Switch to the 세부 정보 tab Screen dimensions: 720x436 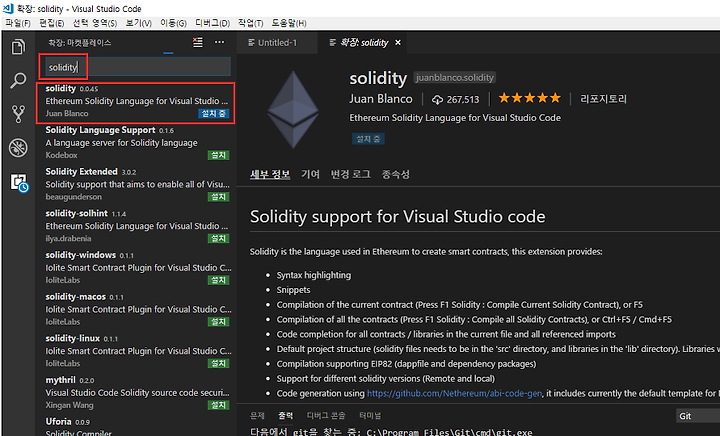pos(270,174)
